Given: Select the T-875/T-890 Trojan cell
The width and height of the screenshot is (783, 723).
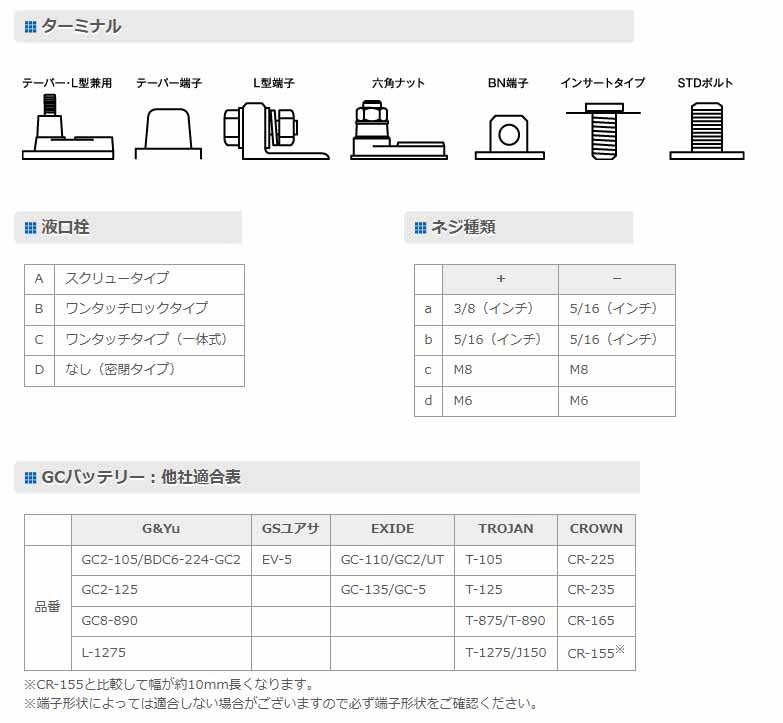Looking at the screenshot, I should pos(505,621).
